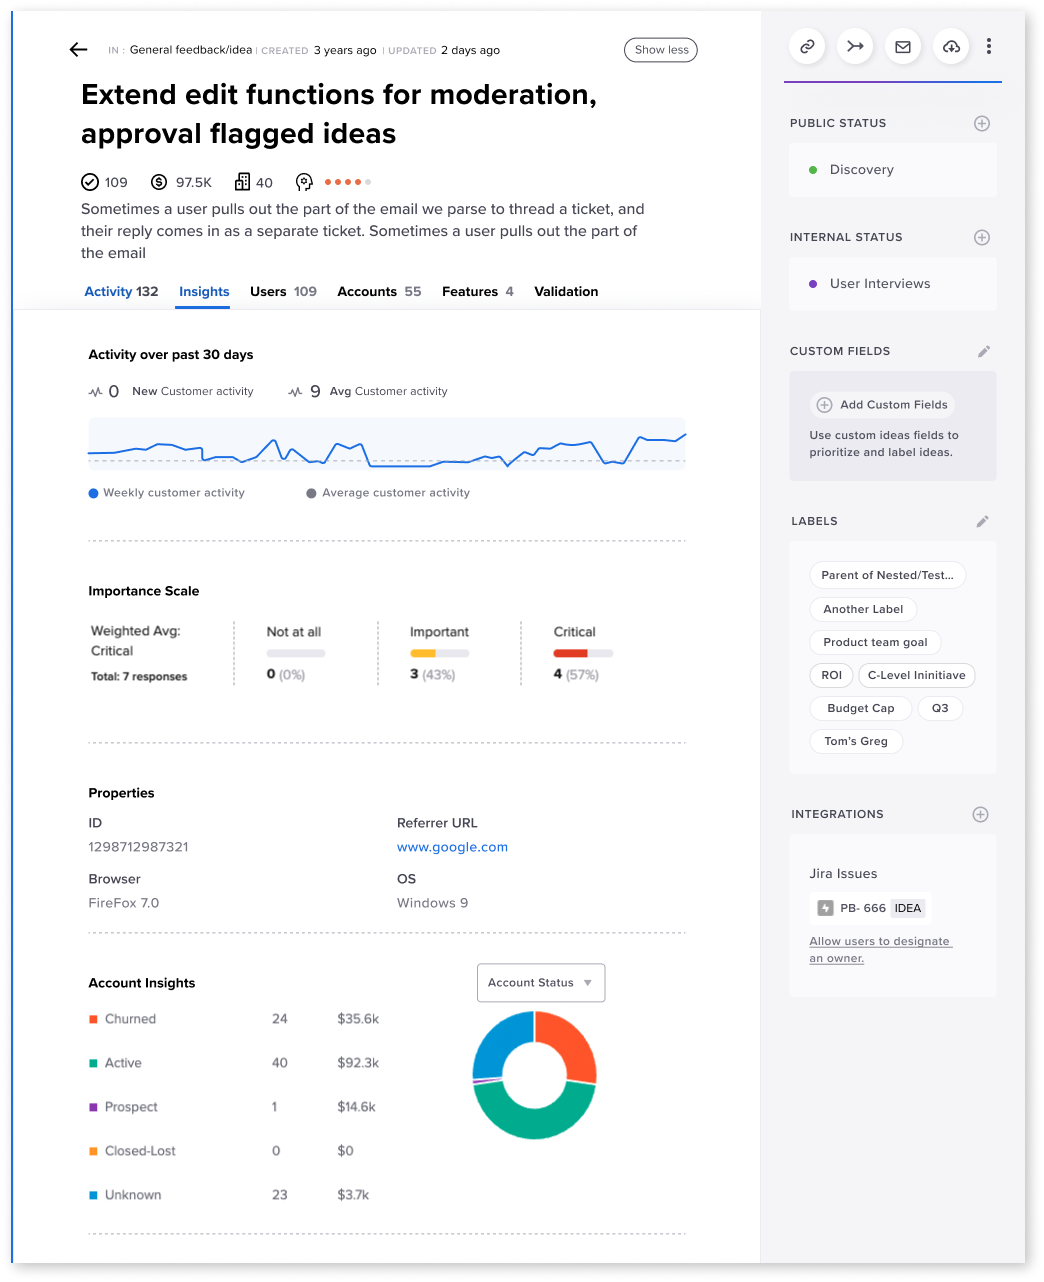1044x1282 pixels.
Task: Click the cloud download icon
Action: tap(951, 46)
